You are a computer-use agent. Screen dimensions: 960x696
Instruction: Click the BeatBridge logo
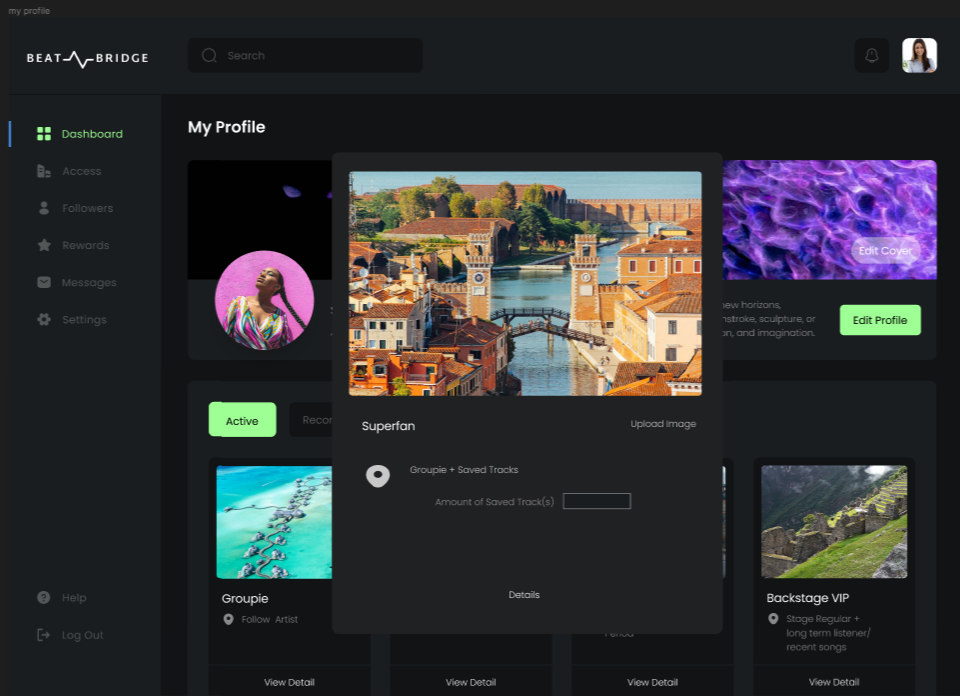[88, 58]
